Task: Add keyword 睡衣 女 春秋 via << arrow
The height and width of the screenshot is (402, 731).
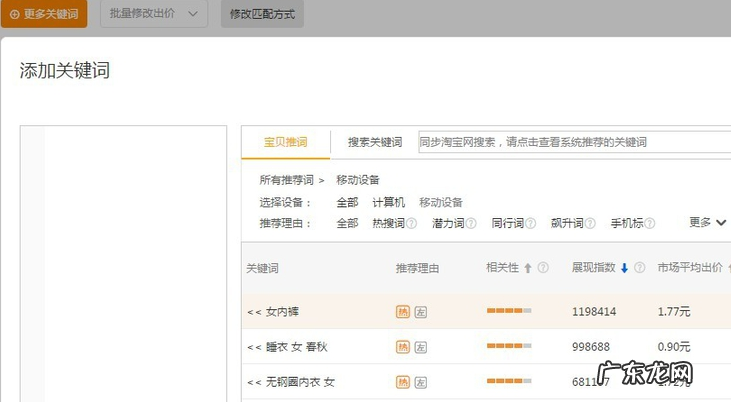Action: 254,347
